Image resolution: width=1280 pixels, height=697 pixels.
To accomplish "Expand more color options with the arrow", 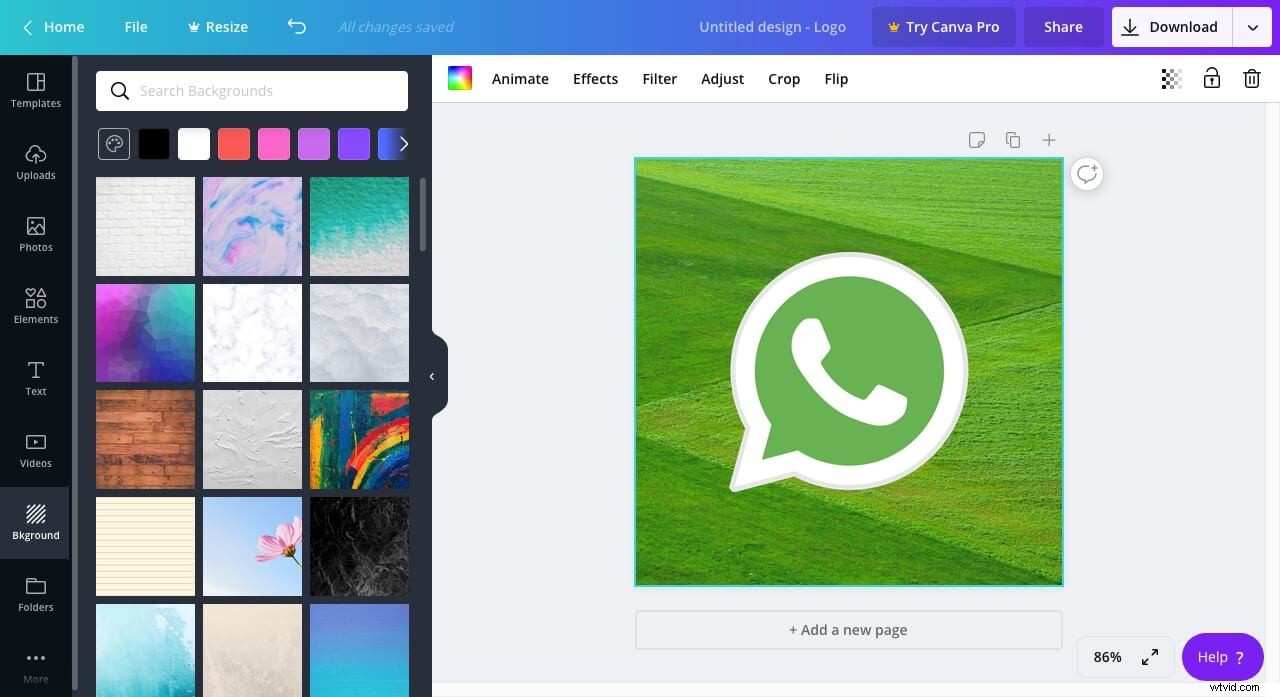I will [404, 143].
